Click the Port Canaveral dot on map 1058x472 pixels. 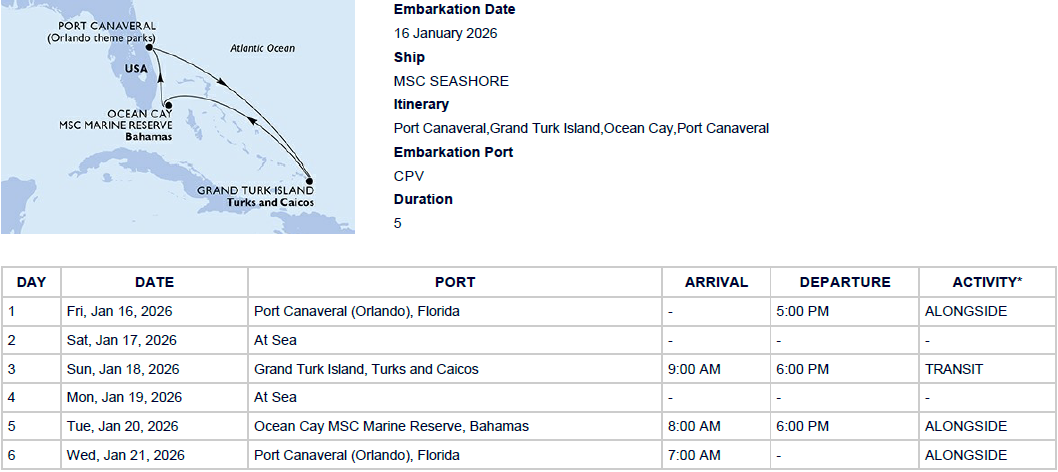click(149, 47)
